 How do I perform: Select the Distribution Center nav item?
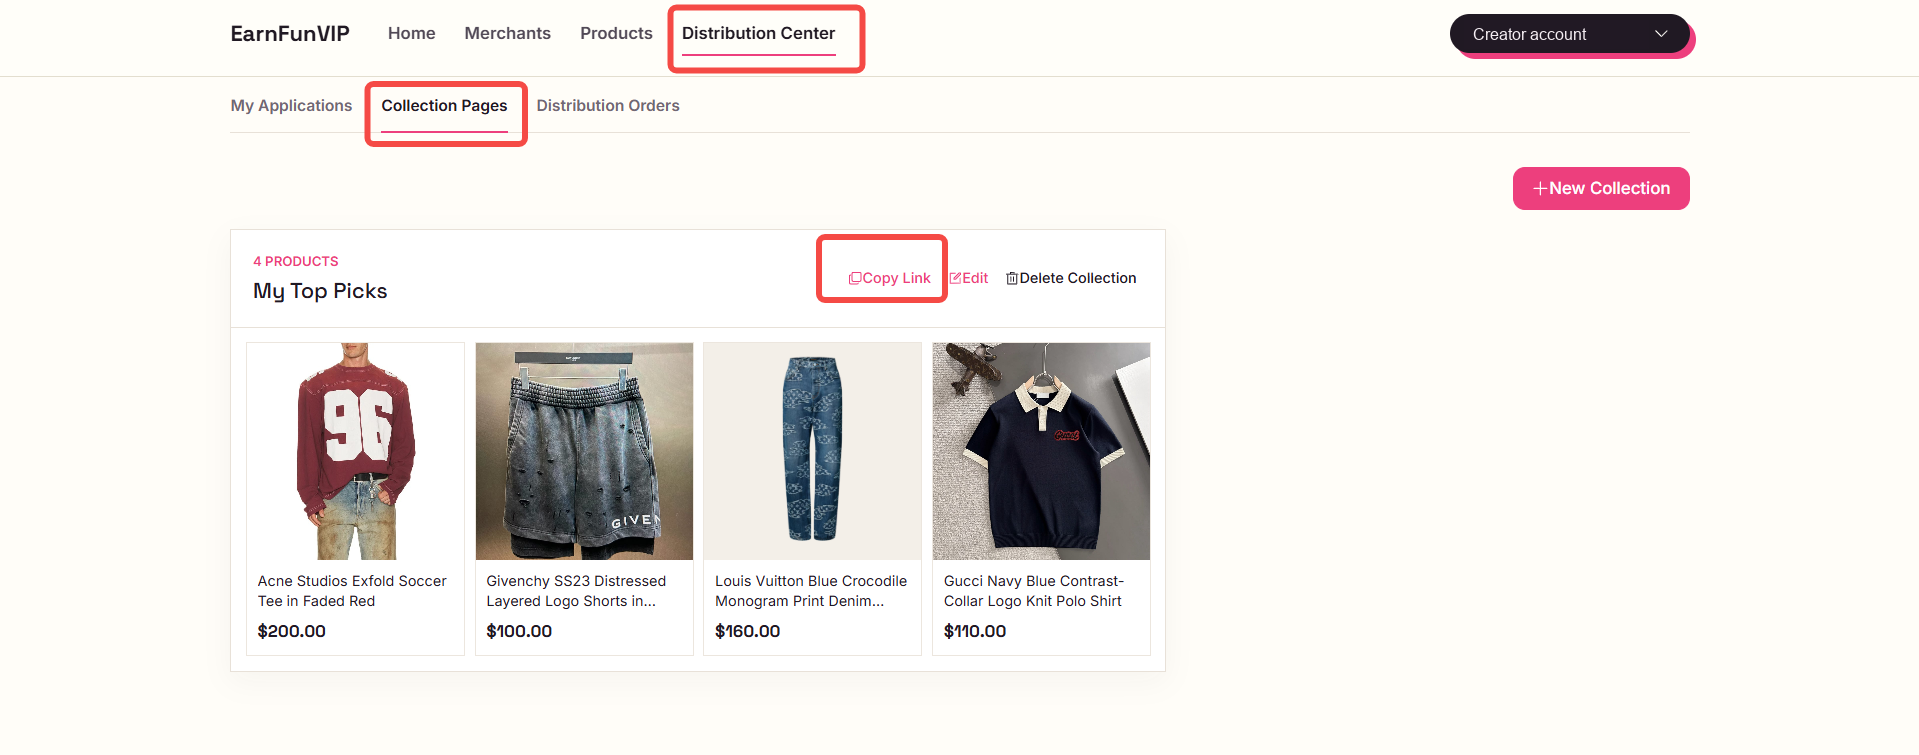(x=758, y=33)
